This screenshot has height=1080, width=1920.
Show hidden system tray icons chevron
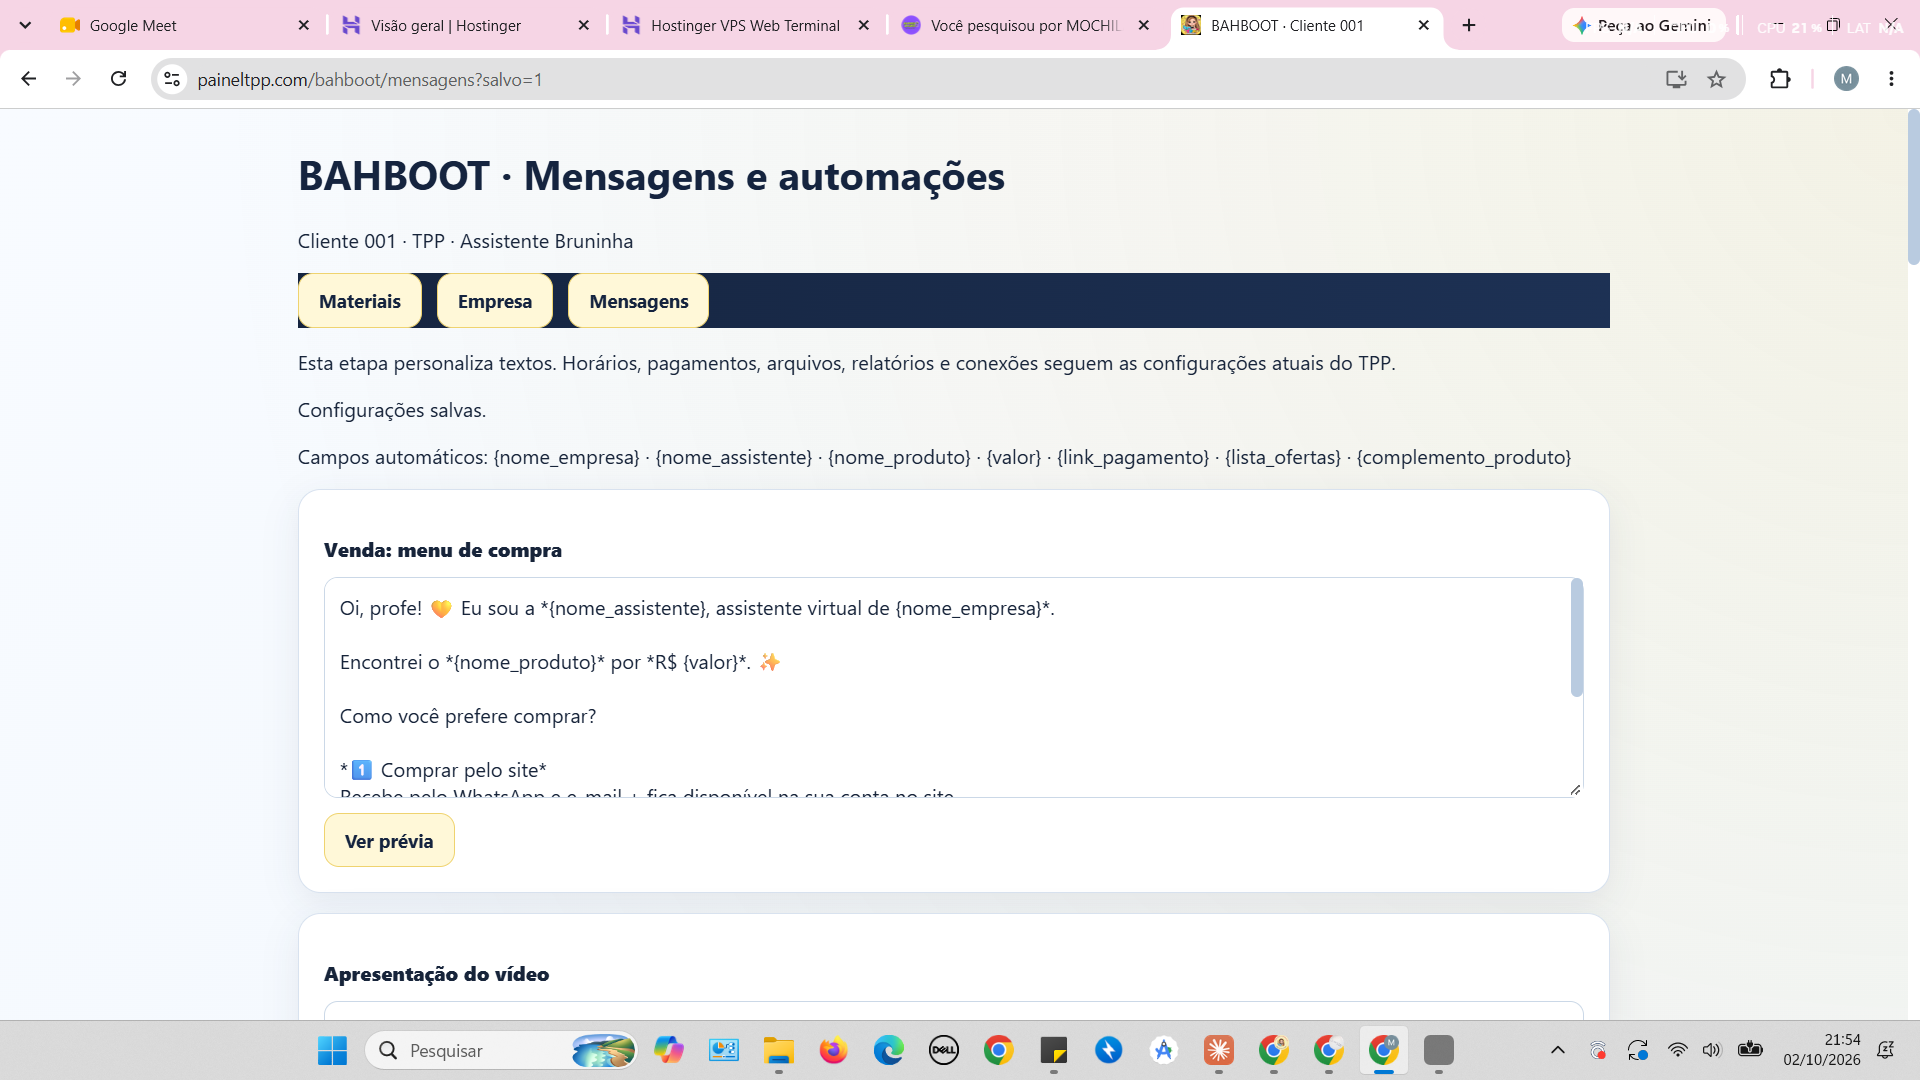(x=1558, y=1050)
